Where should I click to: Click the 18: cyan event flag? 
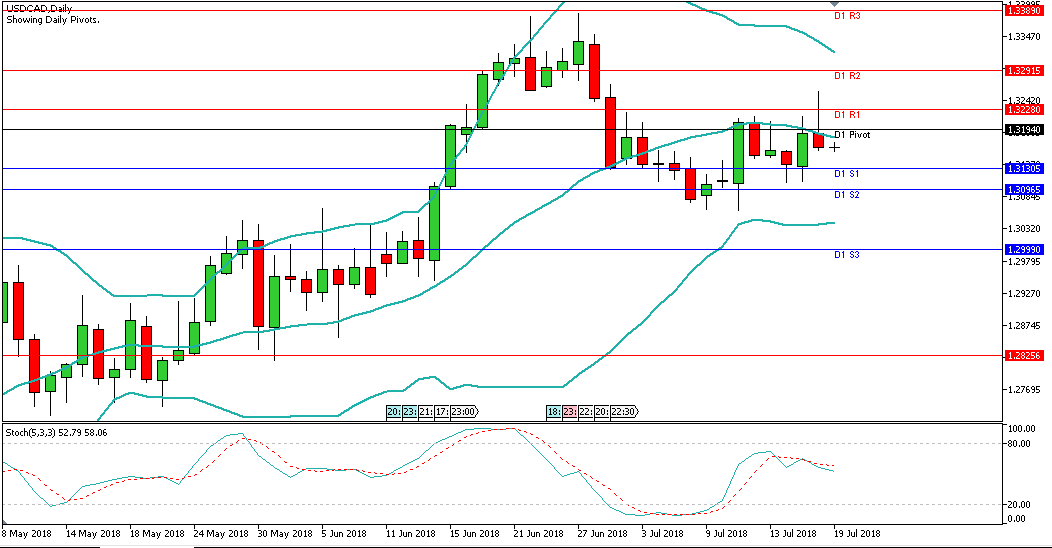pos(554,411)
